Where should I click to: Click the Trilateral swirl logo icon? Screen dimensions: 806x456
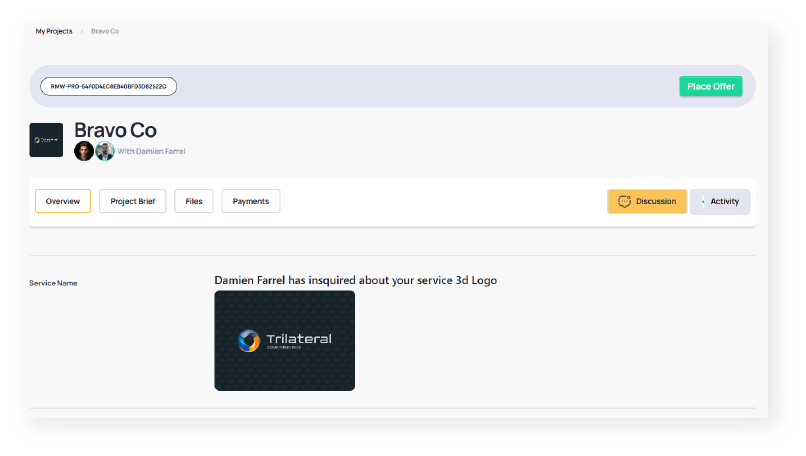click(249, 341)
